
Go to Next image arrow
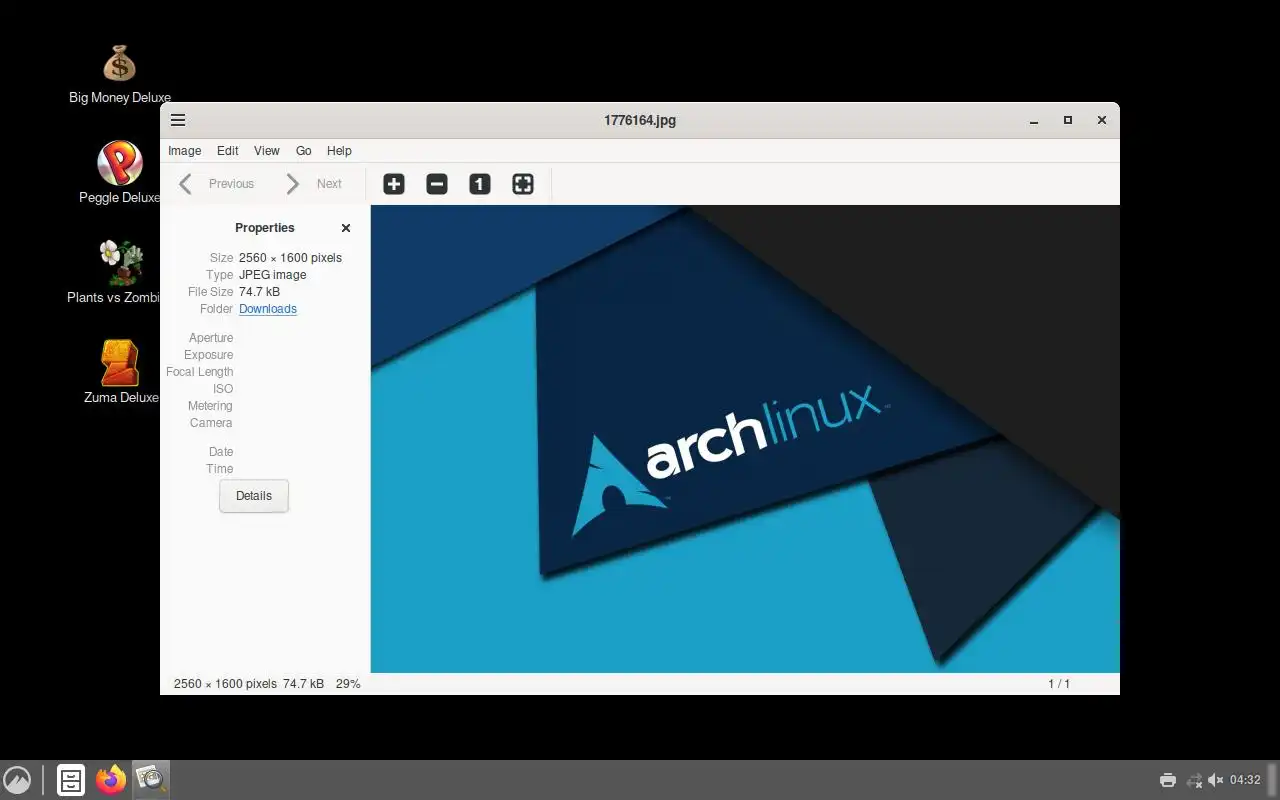pyautogui.click(x=292, y=184)
